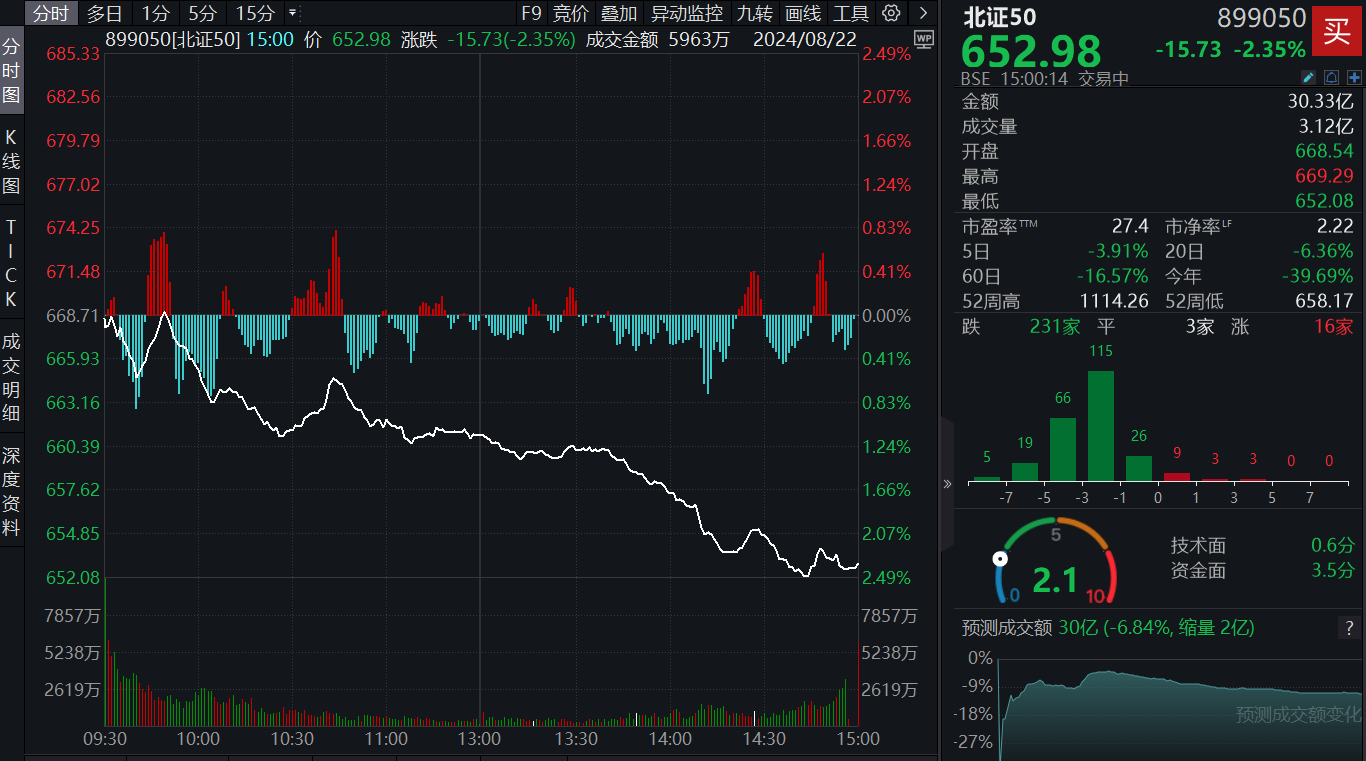The image size is (1366, 761).
Task: Click the bell price-alert icon
Action: pos(1331,77)
